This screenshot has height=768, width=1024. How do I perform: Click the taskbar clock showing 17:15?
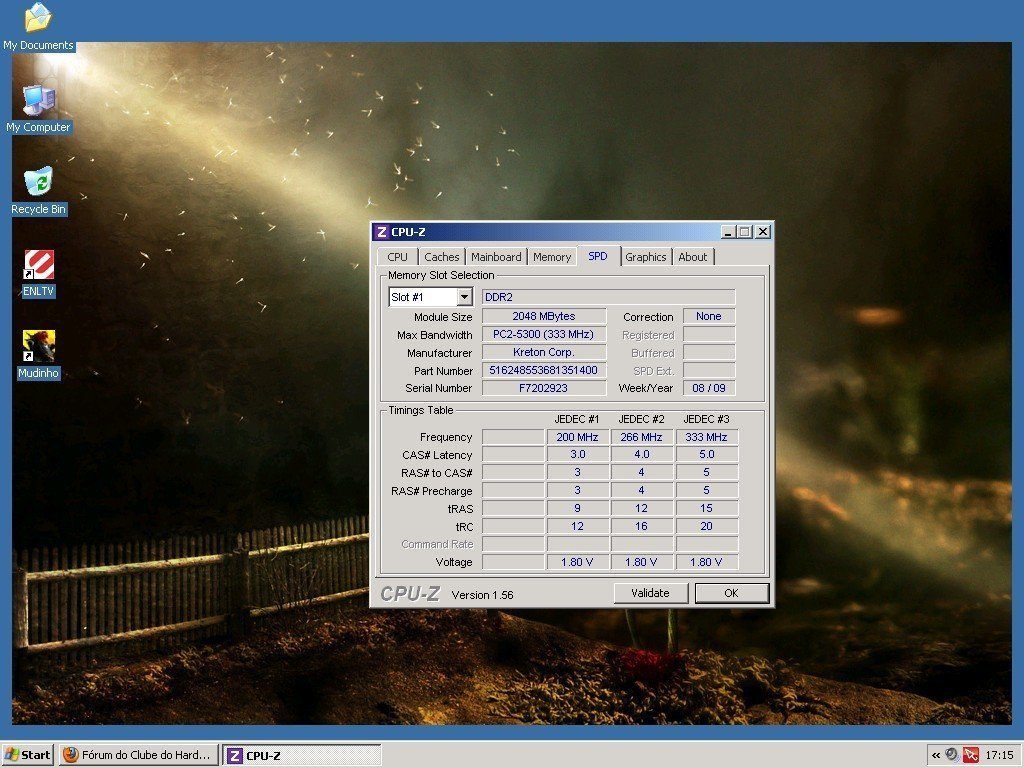pos(999,756)
